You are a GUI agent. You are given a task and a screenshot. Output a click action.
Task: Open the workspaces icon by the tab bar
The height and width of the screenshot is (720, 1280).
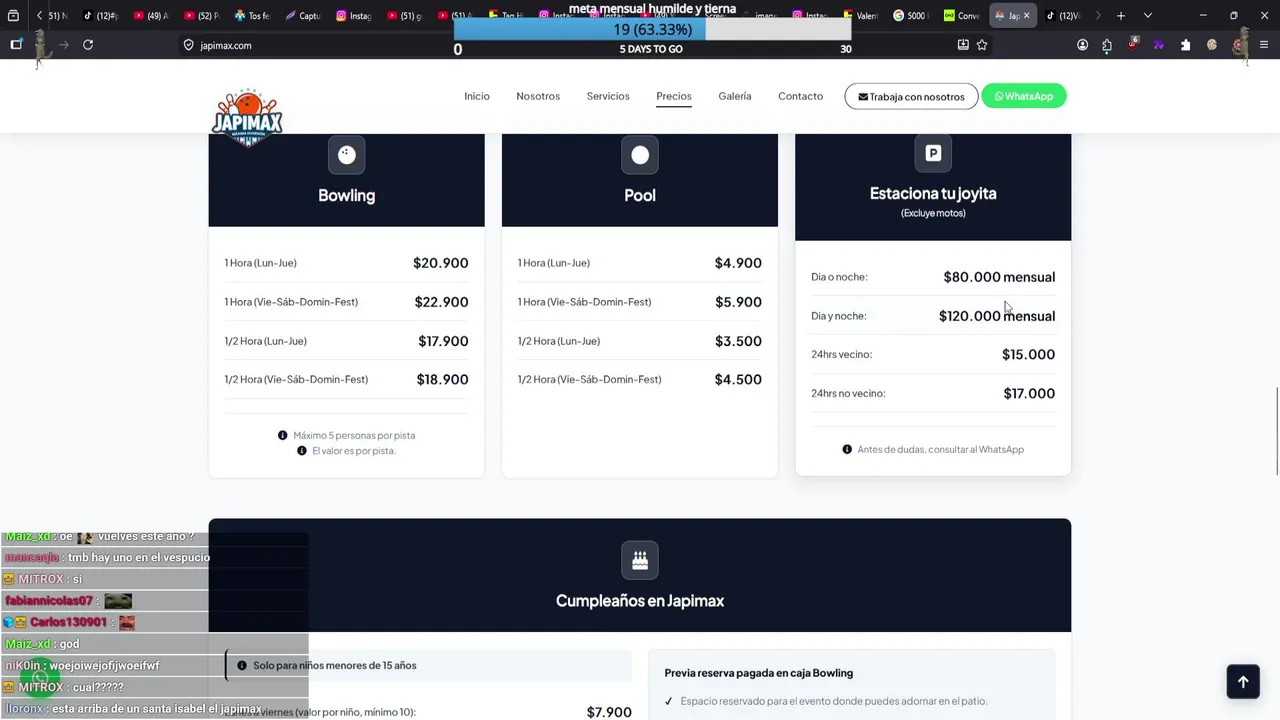(x=13, y=16)
